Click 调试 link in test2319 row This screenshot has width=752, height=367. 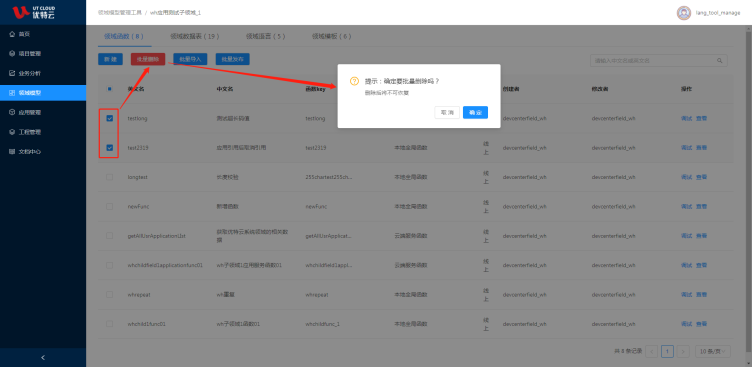[x=686, y=148]
